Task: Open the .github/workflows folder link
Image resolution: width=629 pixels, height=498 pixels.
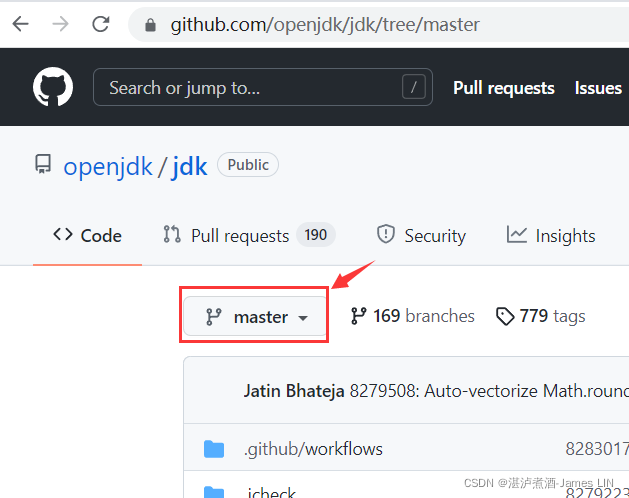Action: tap(313, 449)
